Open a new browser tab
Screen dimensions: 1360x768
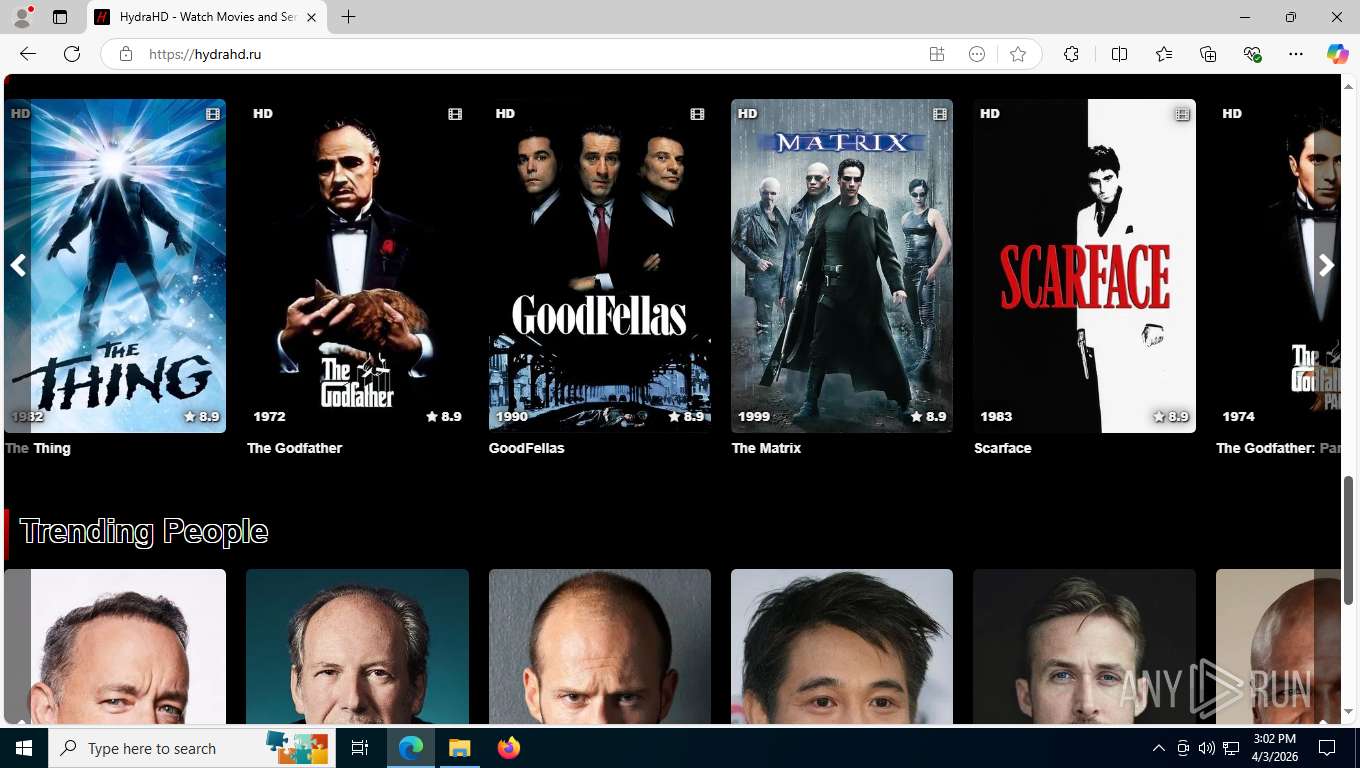[x=348, y=17]
